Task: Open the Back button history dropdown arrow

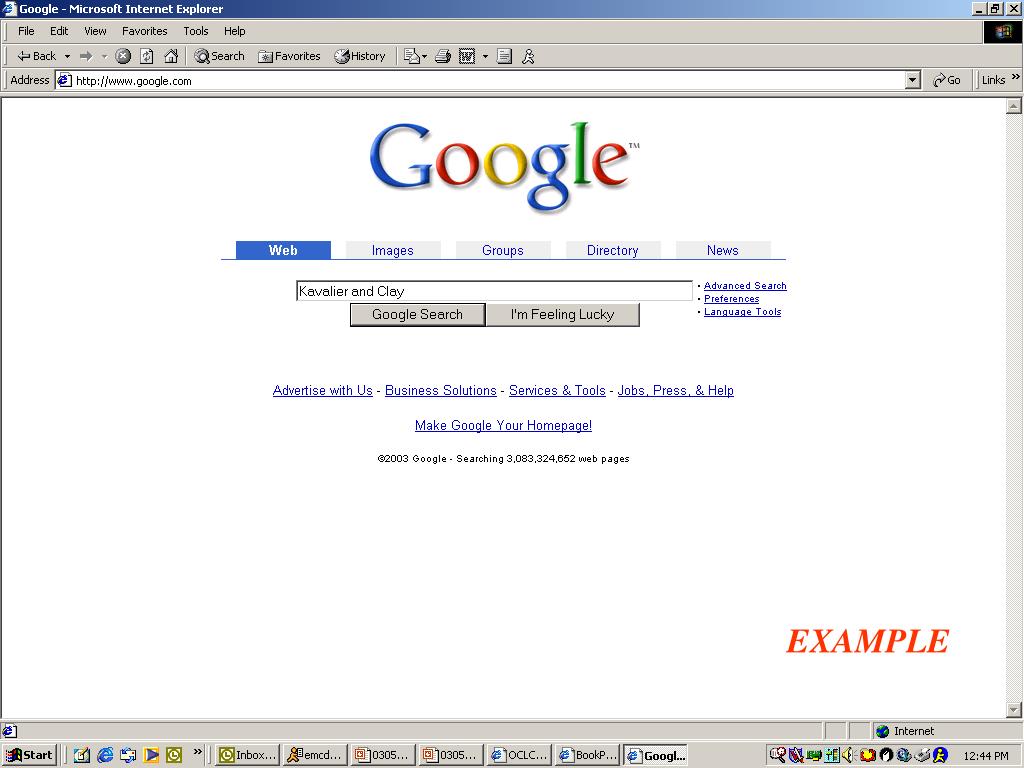Action: tap(67, 56)
